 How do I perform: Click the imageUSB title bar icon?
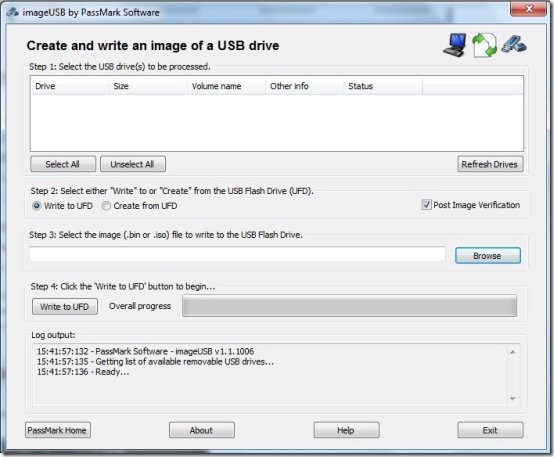[12, 12]
